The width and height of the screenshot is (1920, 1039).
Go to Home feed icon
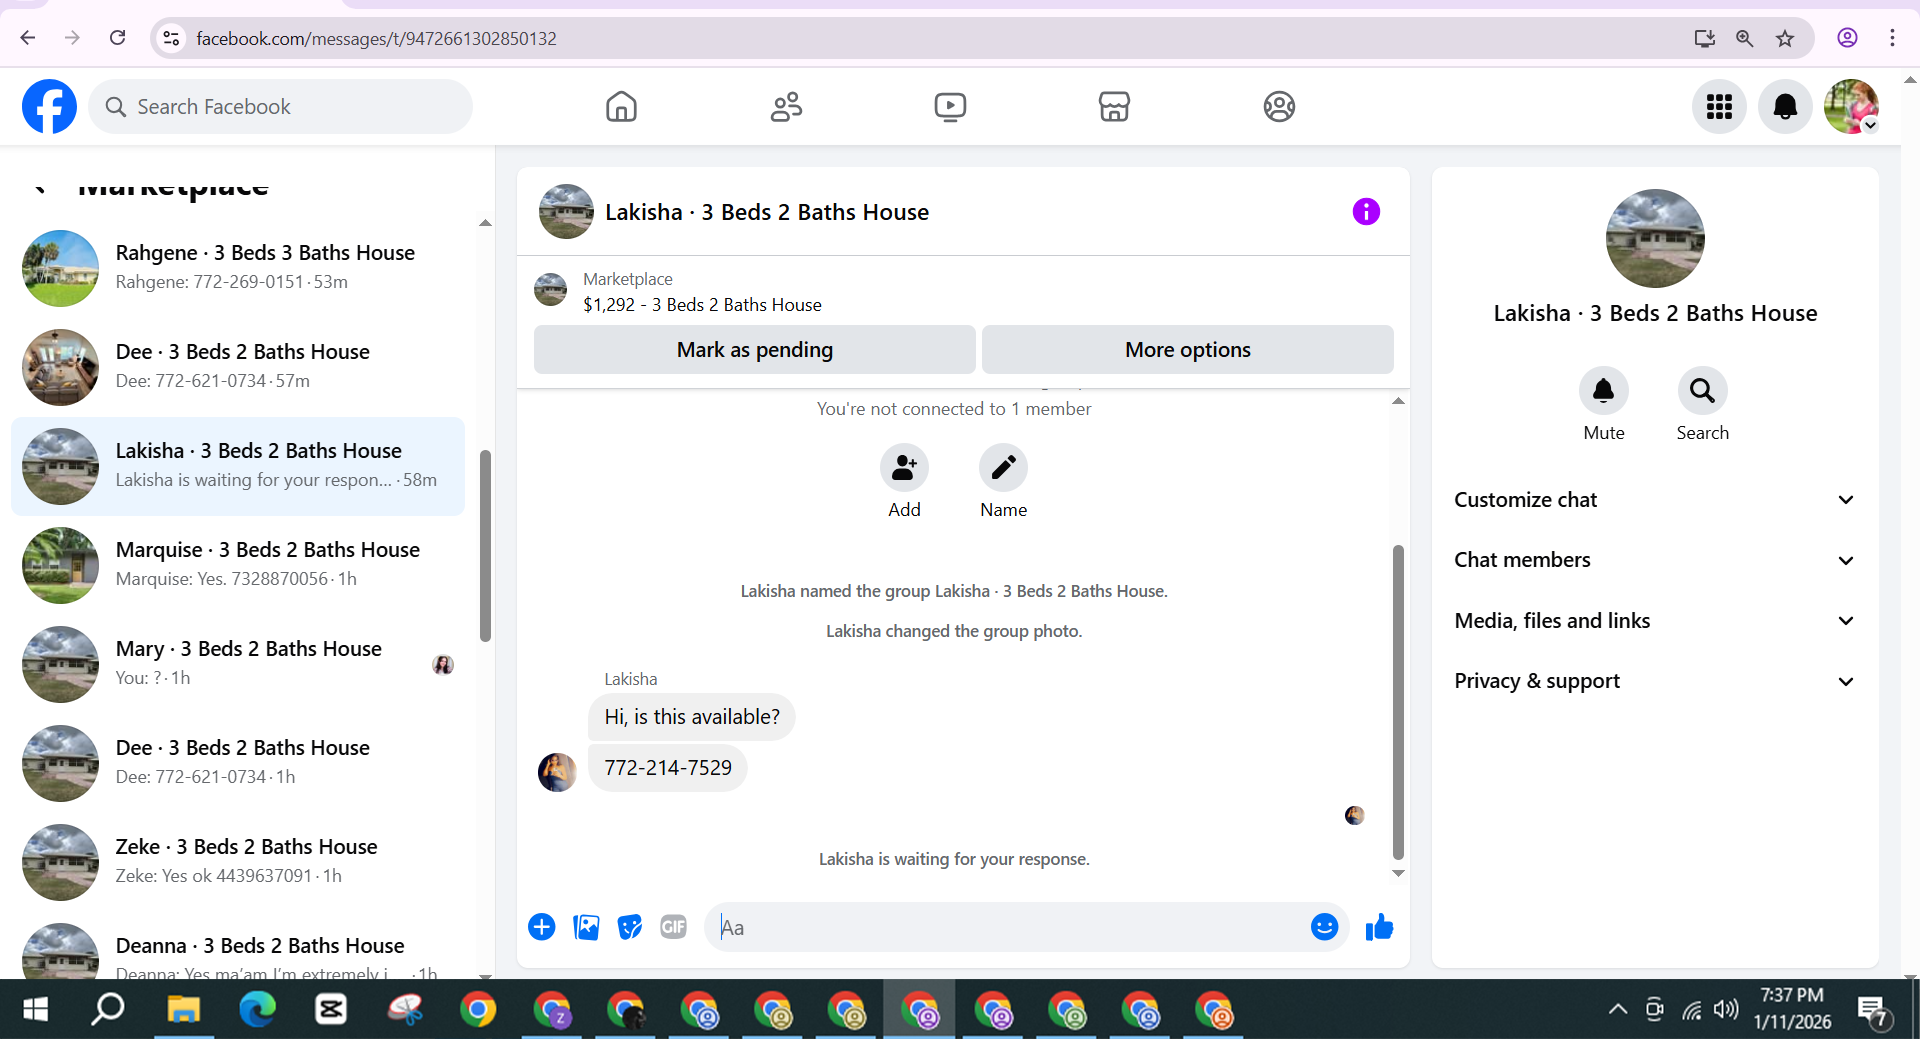click(621, 106)
